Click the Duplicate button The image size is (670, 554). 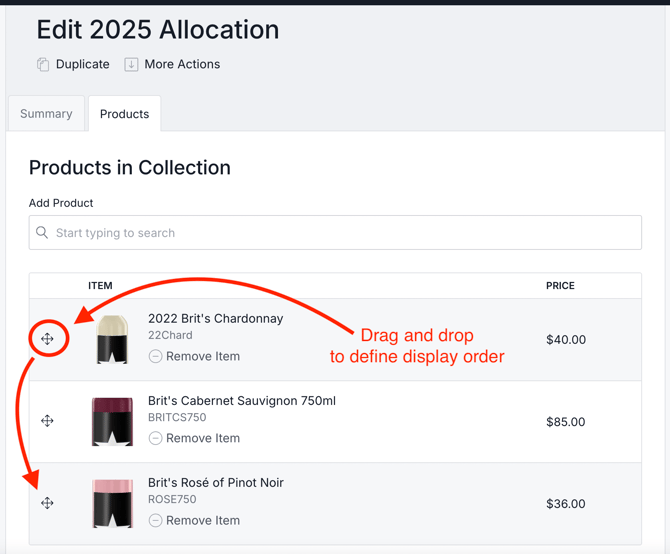tap(82, 64)
